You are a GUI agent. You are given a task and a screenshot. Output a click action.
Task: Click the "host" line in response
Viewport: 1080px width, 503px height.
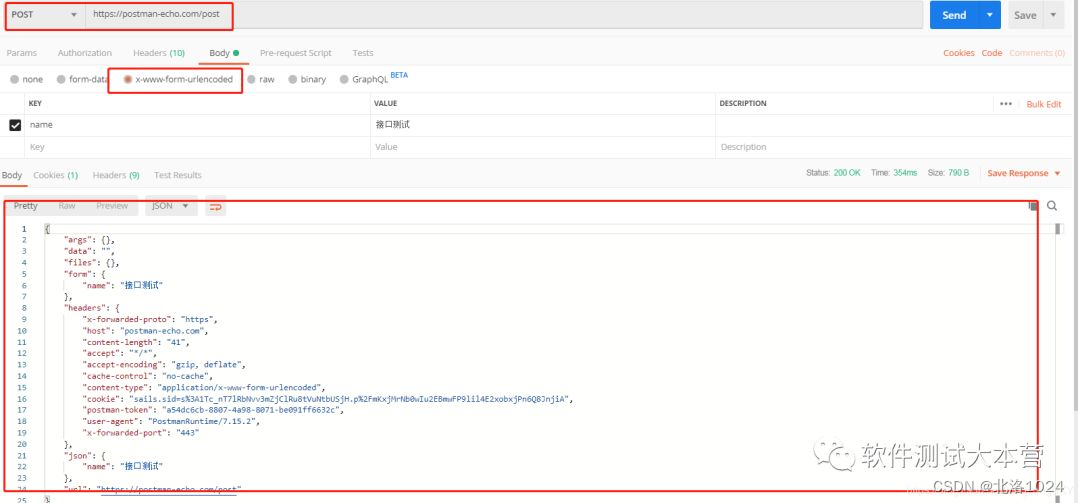[145, 331]
